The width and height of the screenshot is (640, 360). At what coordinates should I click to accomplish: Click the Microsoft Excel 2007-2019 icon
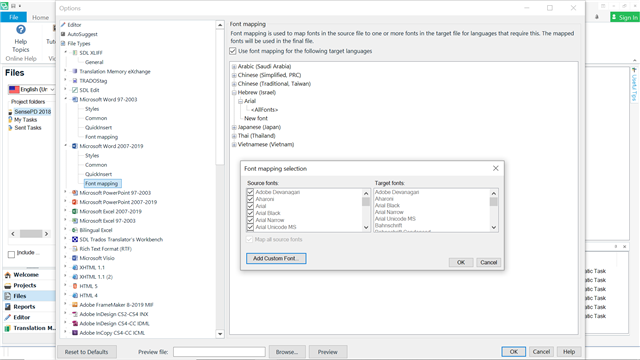tap(75, 211)
